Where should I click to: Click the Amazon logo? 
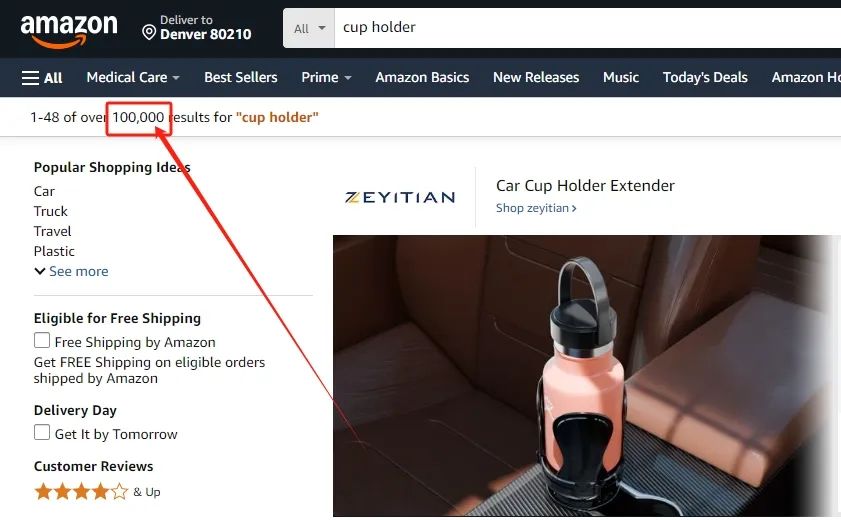[x=69, y=31]
